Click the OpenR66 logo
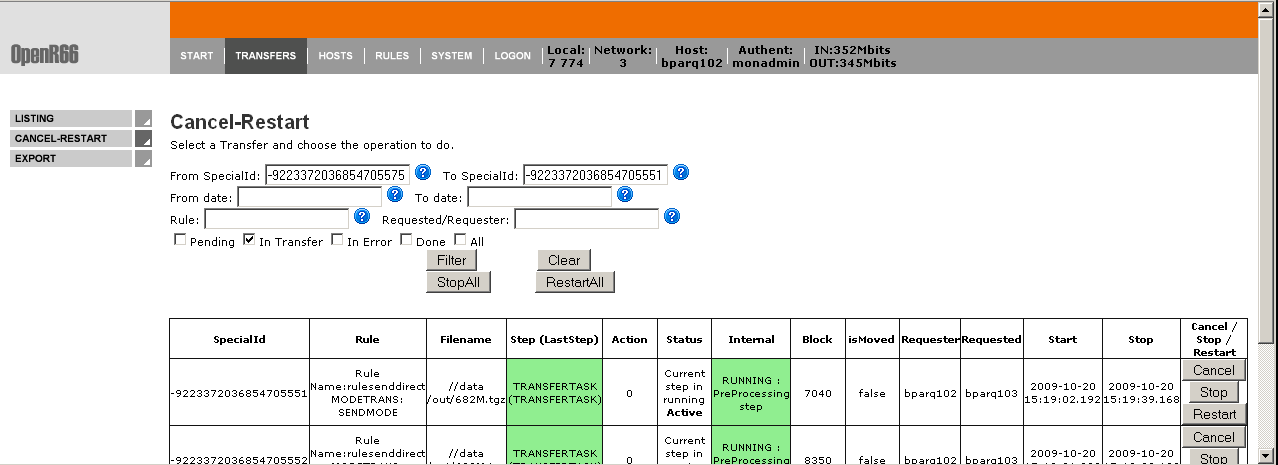 pos(44,56)
